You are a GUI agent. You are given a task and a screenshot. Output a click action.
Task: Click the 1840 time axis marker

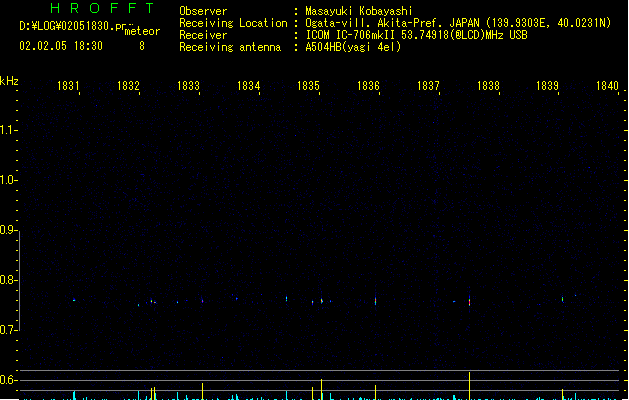607,85
